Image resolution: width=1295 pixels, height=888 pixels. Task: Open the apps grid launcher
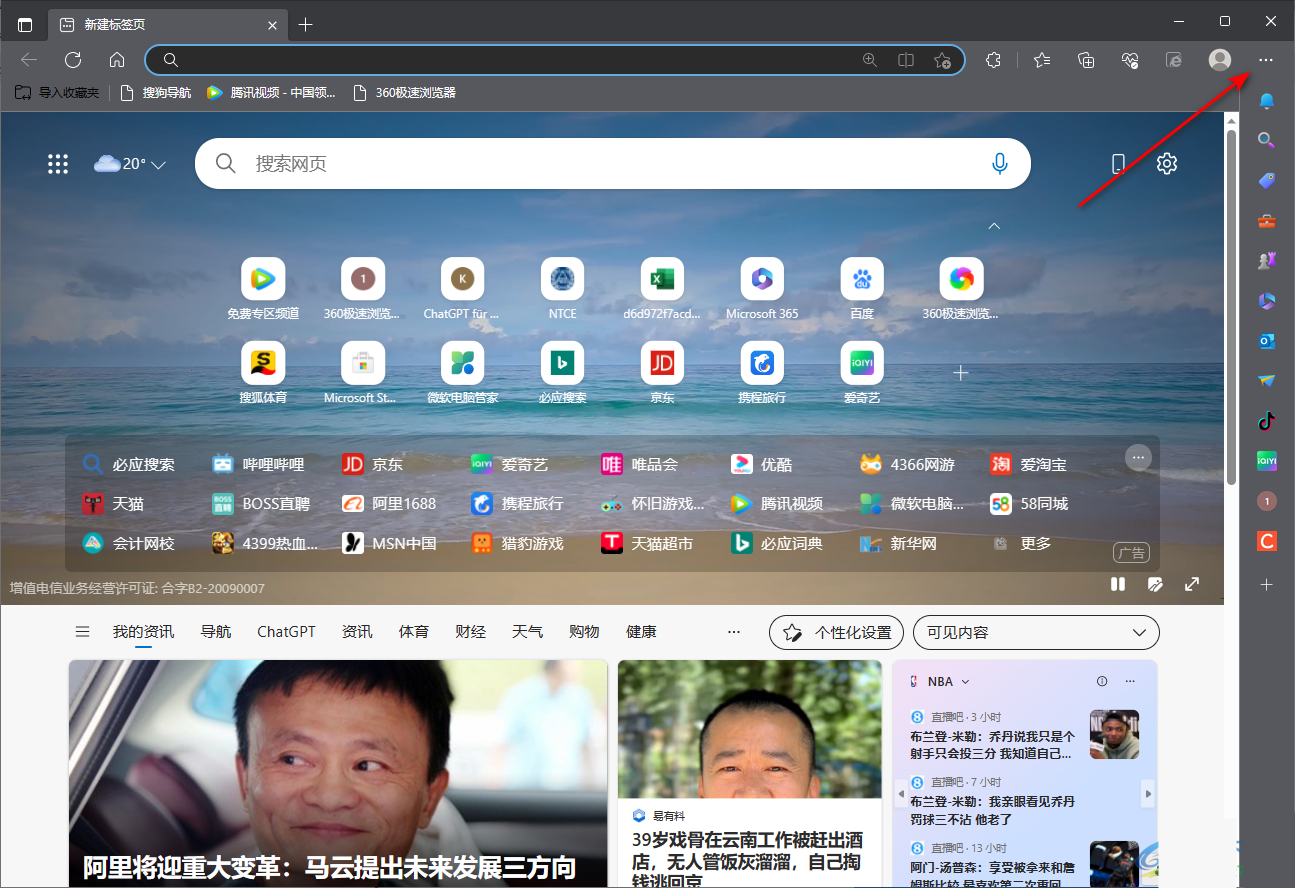point(58,163)
